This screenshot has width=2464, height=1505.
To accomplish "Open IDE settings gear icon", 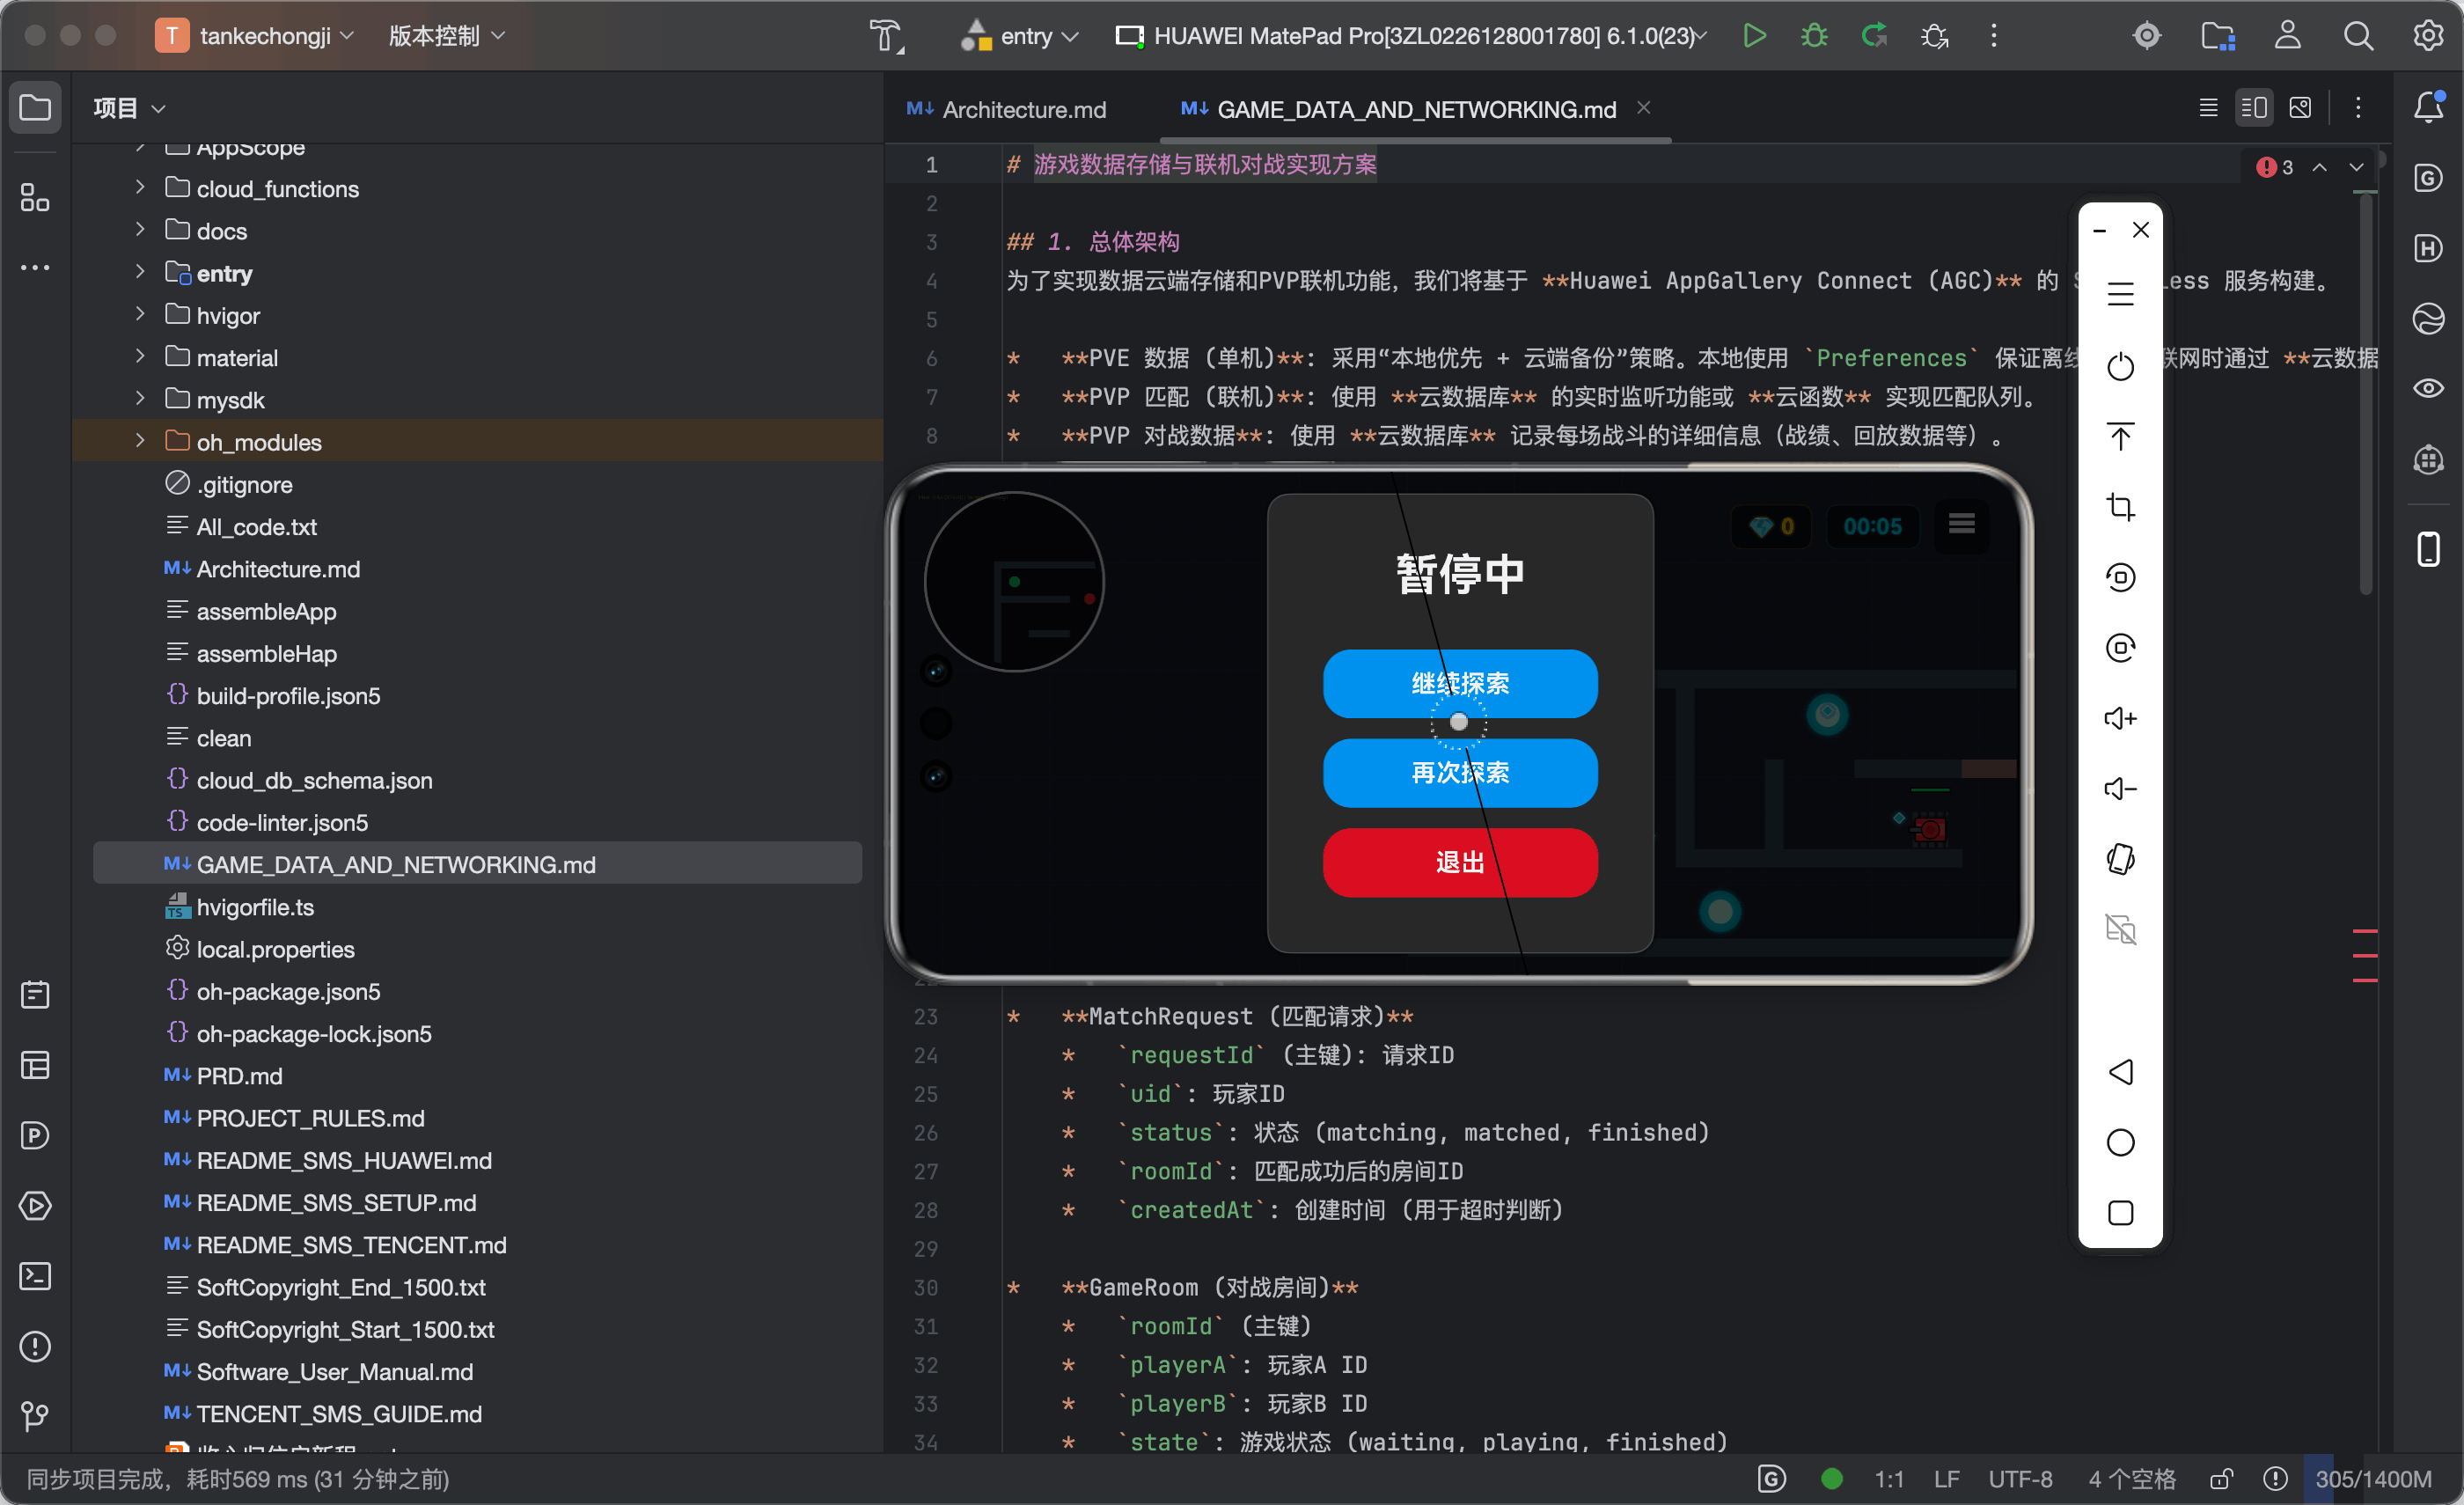I will pyautogui.click(x=2428, y=36).
